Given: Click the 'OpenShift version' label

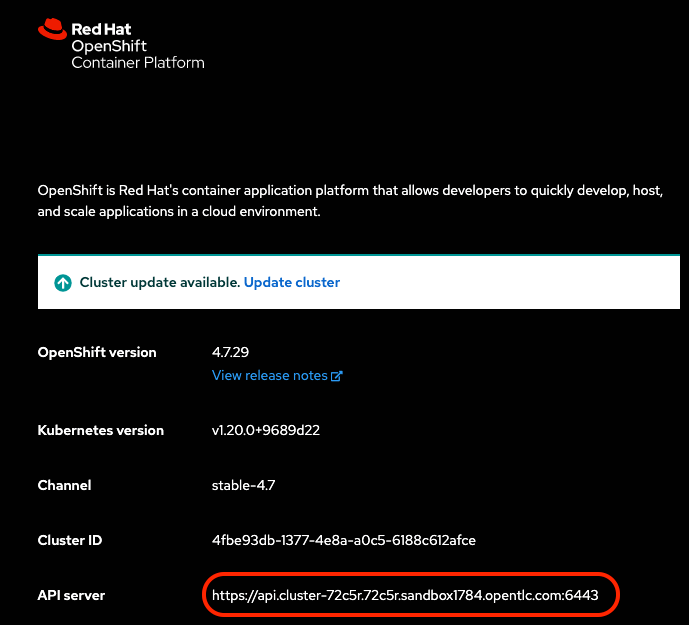Looking at the screenshot, I should [x=97, y=353].
